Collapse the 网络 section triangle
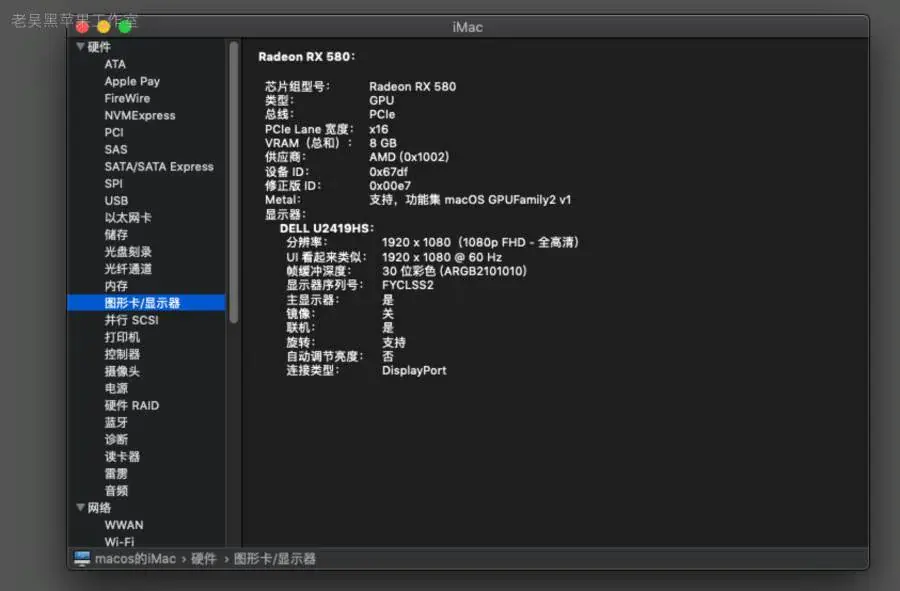900x591 pixels. click(80, 507)
